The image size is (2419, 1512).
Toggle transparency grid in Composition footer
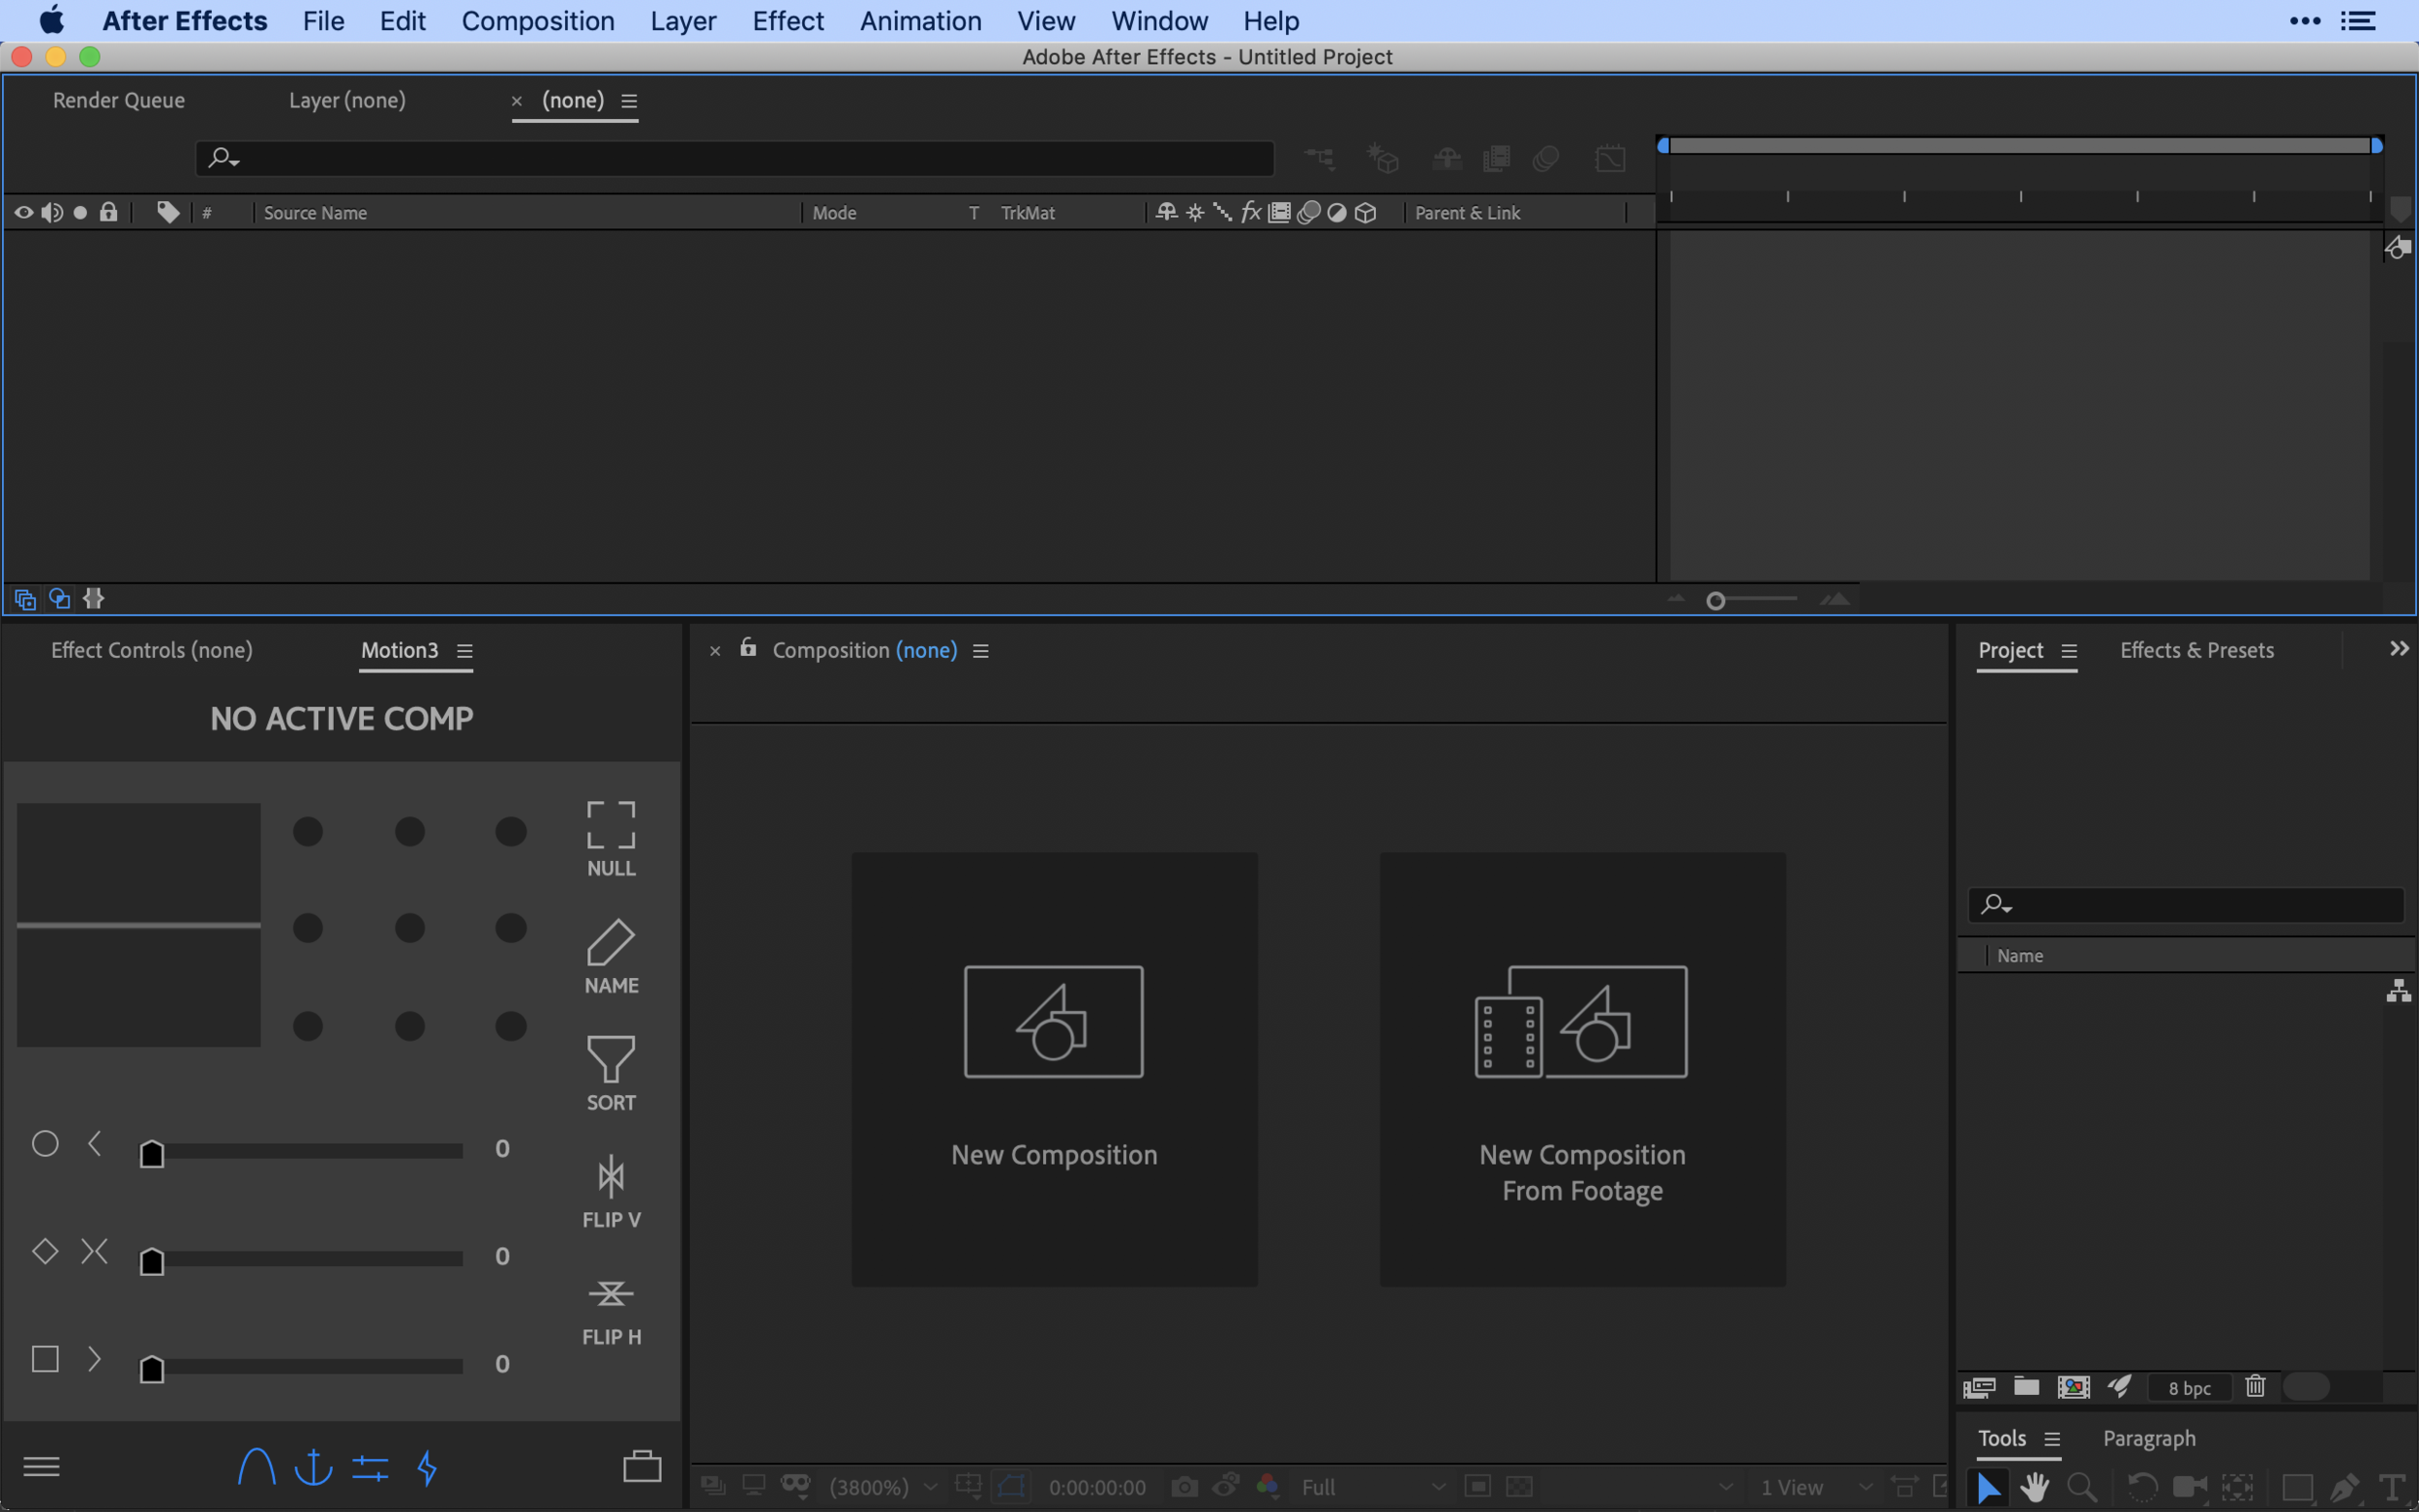coord(1519,1487)
